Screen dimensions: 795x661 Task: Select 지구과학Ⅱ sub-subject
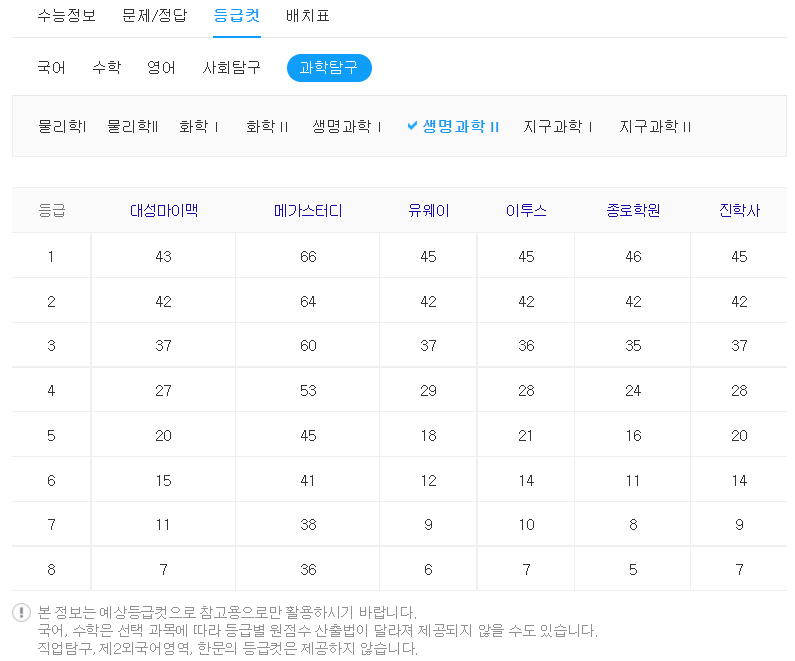655,126
